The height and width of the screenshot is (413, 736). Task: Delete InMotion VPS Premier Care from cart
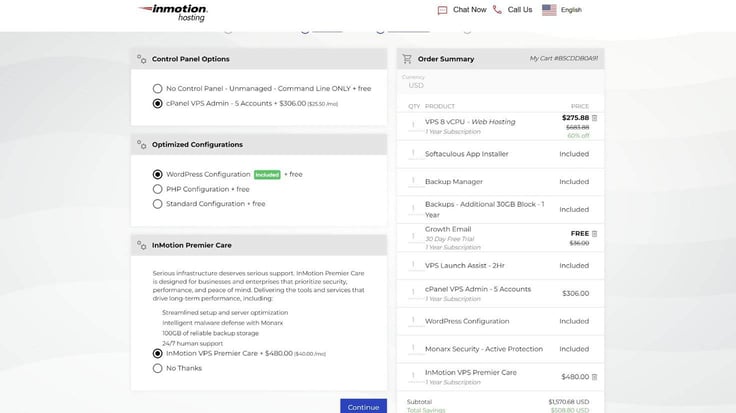595,377
